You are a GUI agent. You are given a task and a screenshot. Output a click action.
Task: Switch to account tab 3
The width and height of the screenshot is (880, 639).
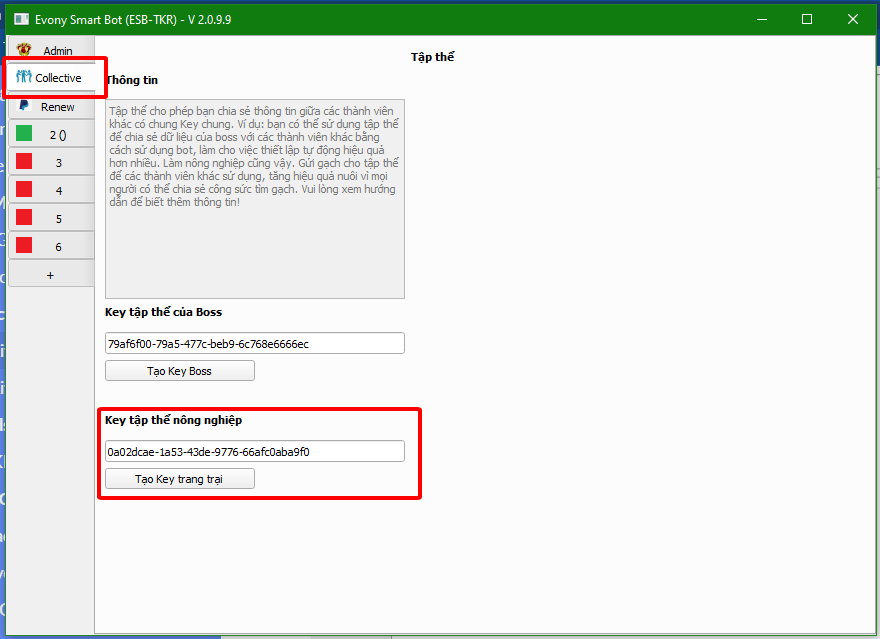pyautogui.click(x=58, y=162)
